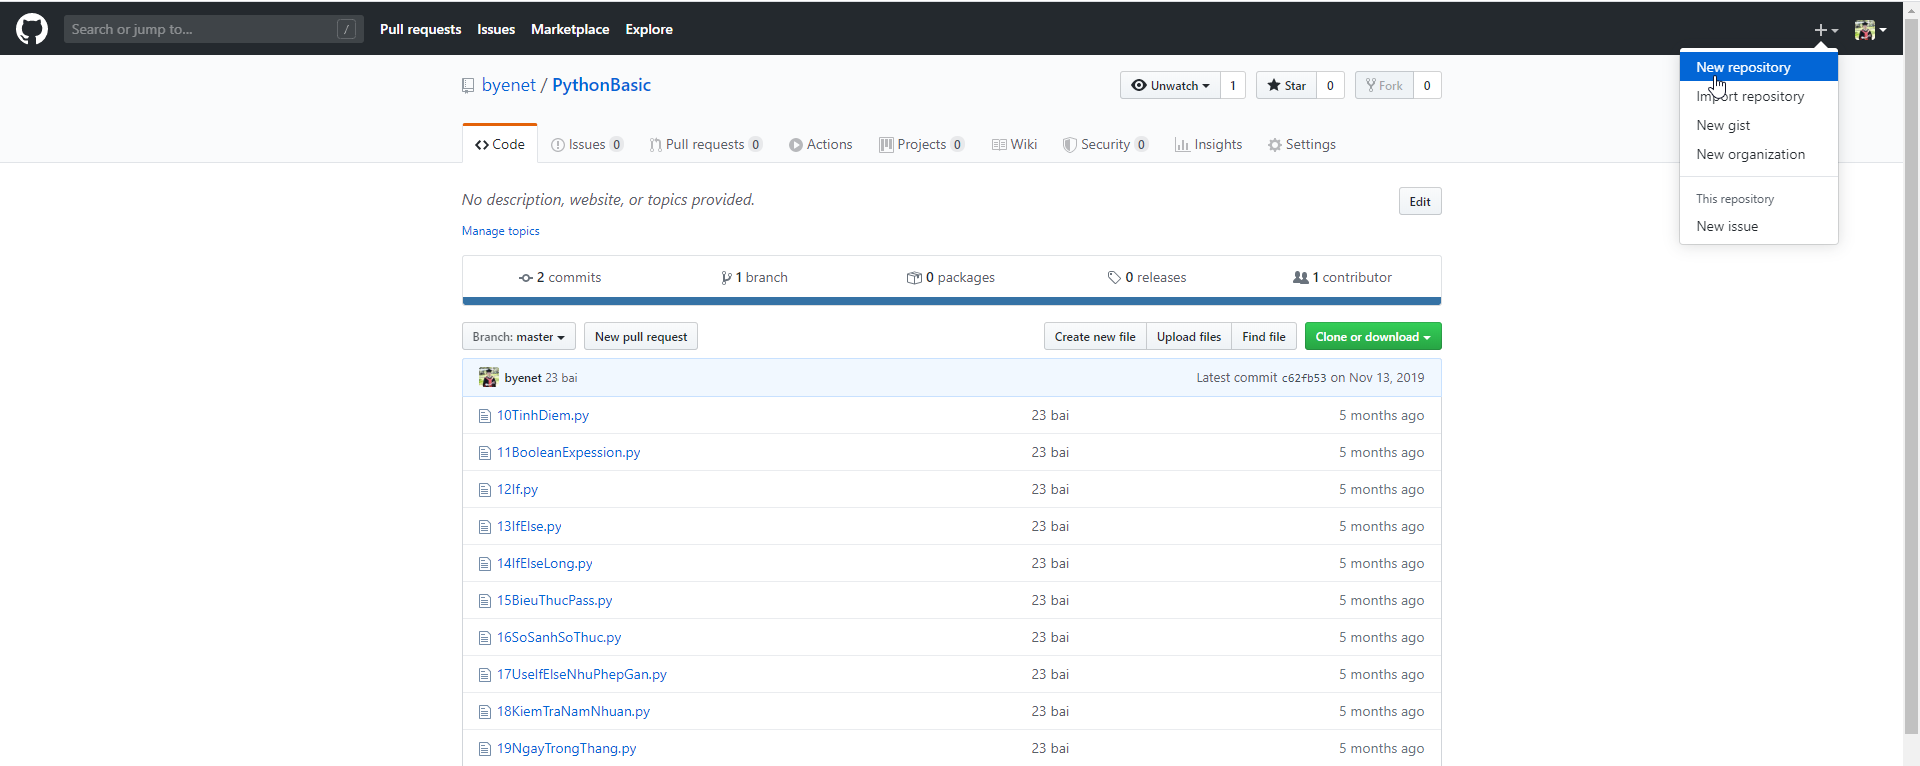Screen dimensions: 1920x766
Task: Click the file icon for 16SoSanhSoThuc.py
Action: [x=485, y=638]
